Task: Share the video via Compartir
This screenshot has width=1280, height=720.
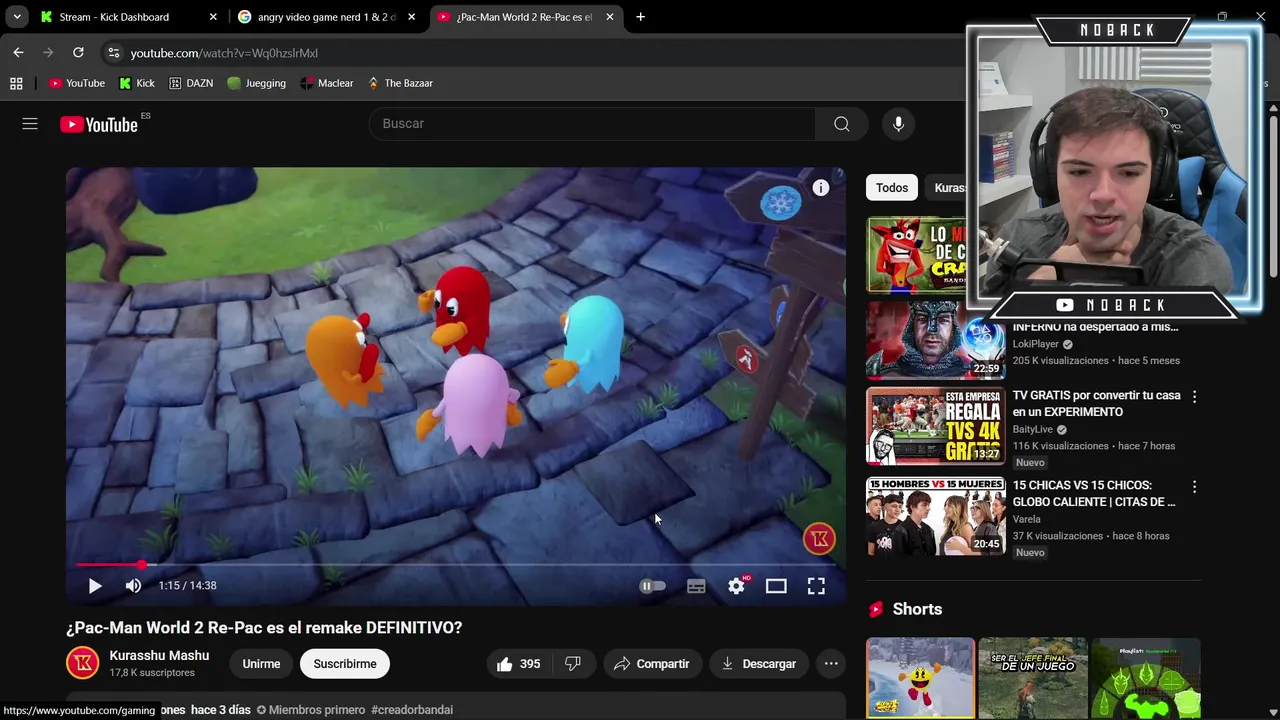Action: point(652,664)
